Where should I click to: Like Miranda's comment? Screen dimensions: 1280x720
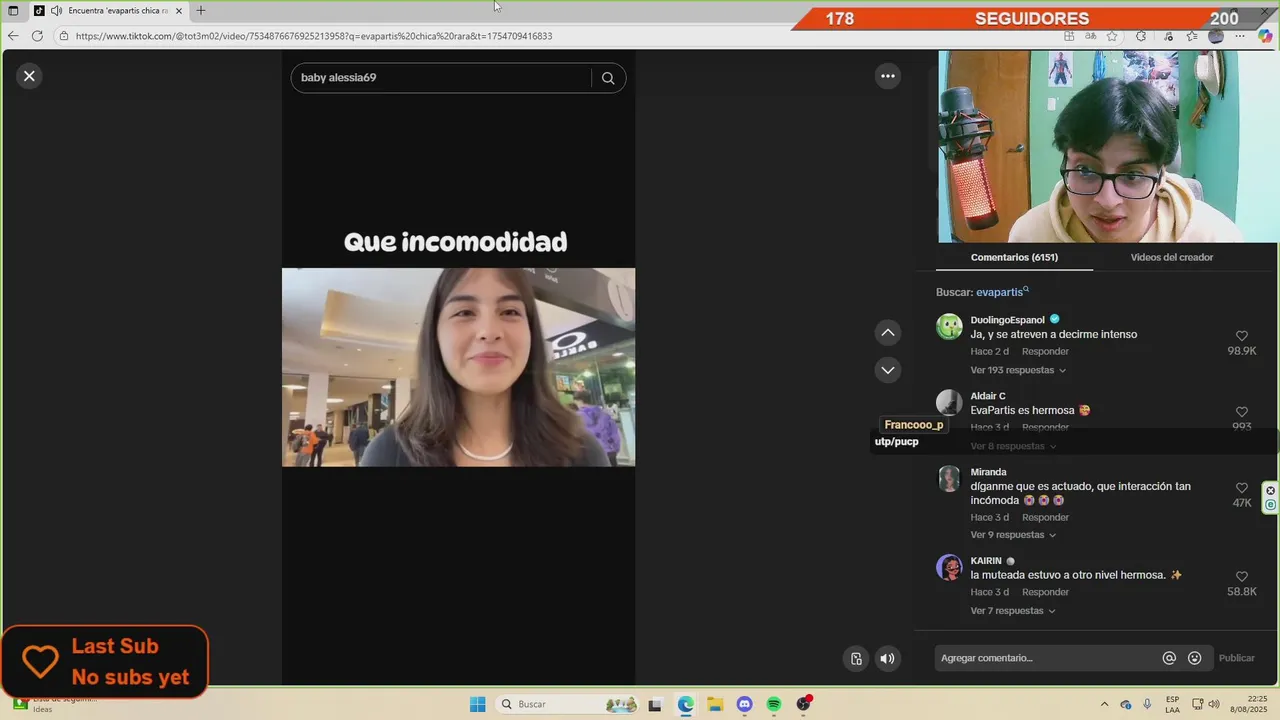pyautogui.click(x=1242, y=488)
